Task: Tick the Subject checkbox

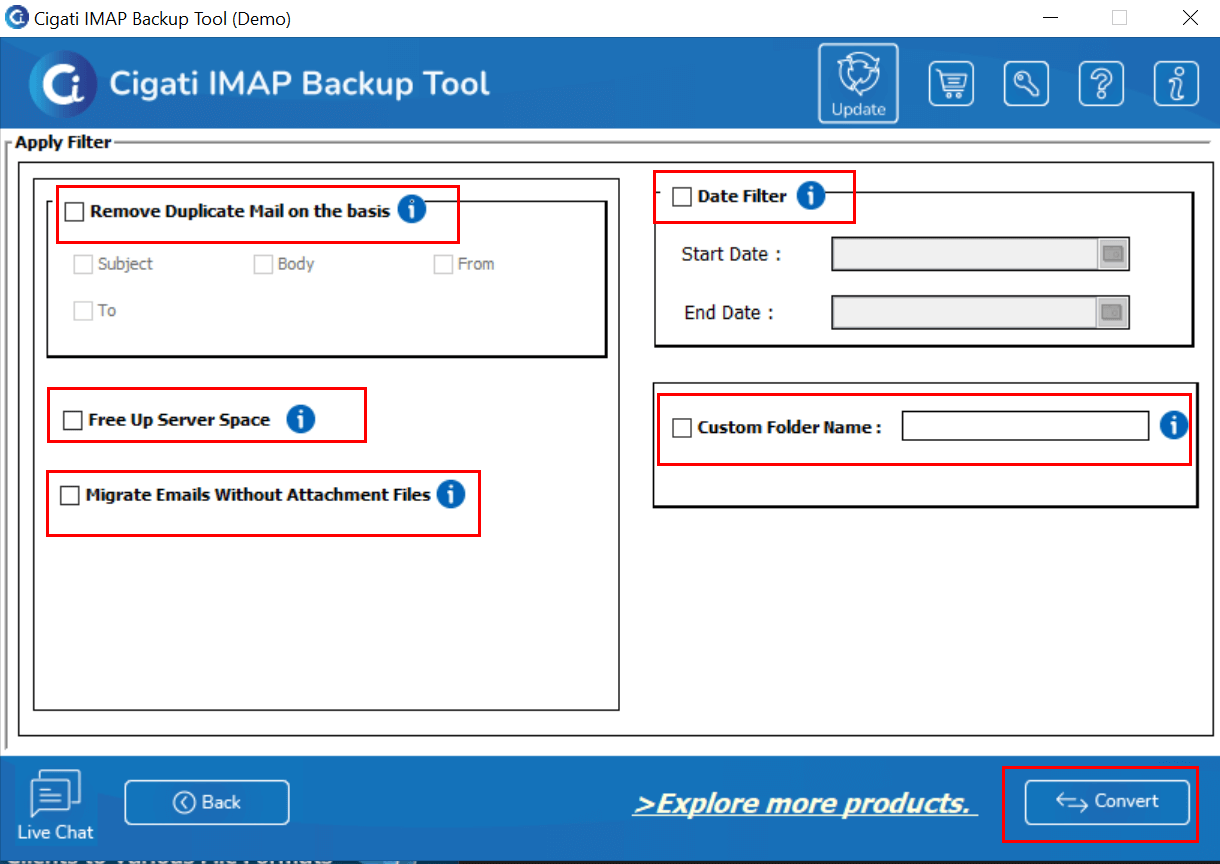Action: coord(83,265)
